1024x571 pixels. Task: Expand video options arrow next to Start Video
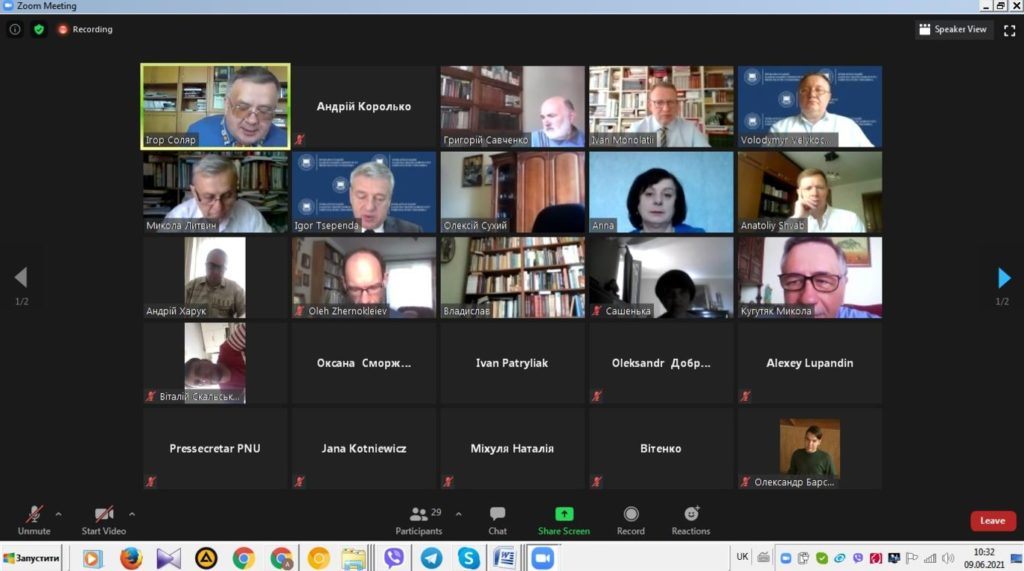[132, 514]
